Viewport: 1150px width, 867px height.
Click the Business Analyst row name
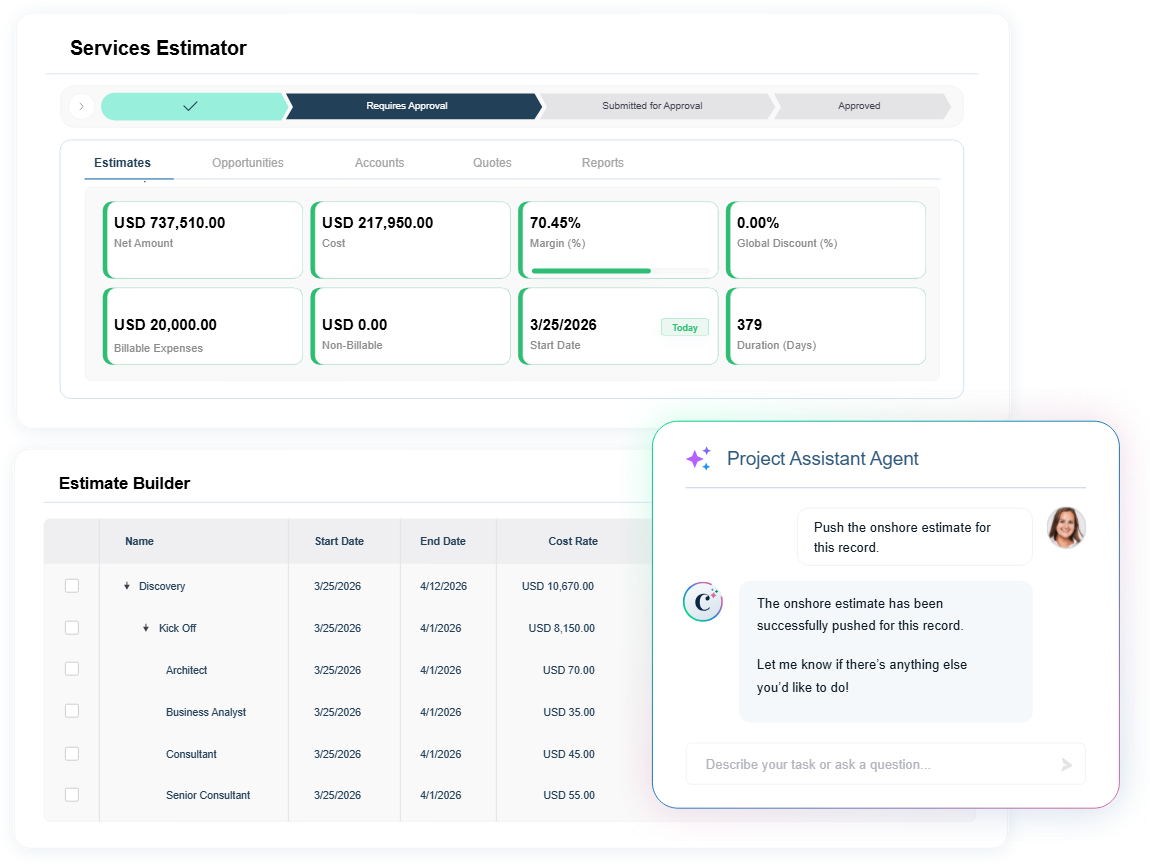point(206,712)
